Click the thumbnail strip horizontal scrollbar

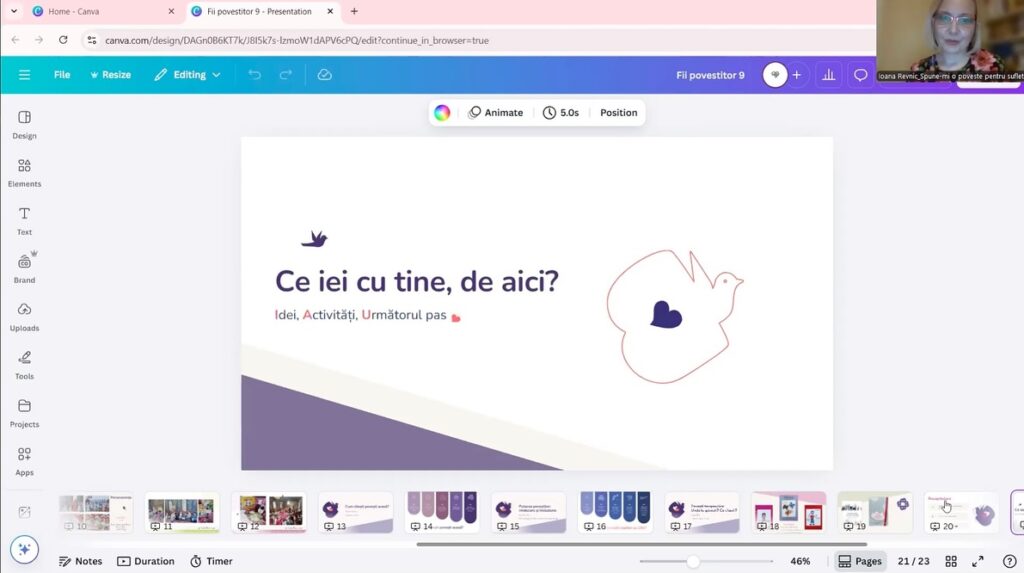pyautogui.click(x=641, y=544)
